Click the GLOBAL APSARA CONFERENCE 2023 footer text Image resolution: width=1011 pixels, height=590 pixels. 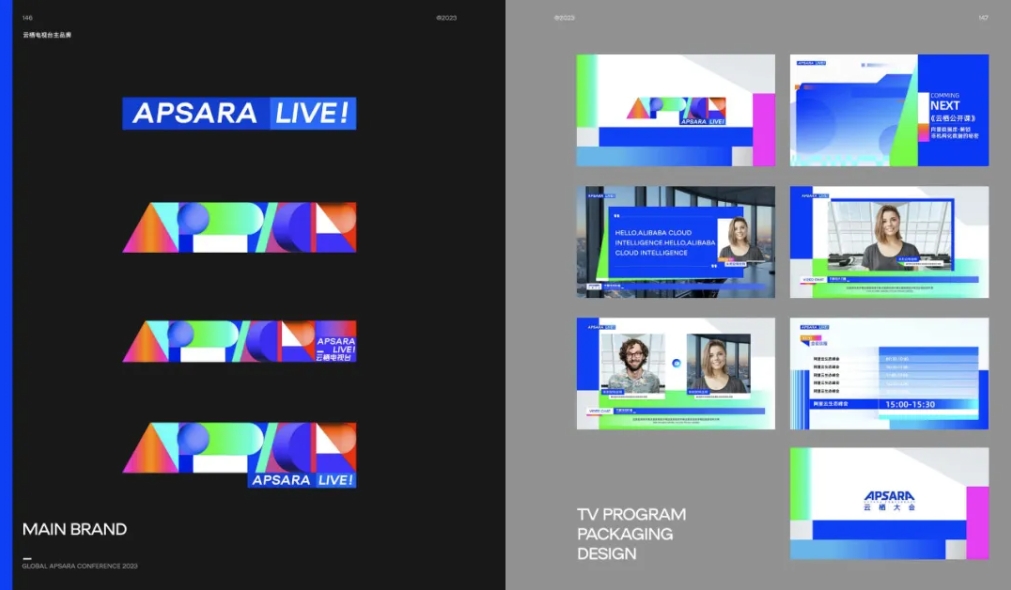[x=80, y=566]
